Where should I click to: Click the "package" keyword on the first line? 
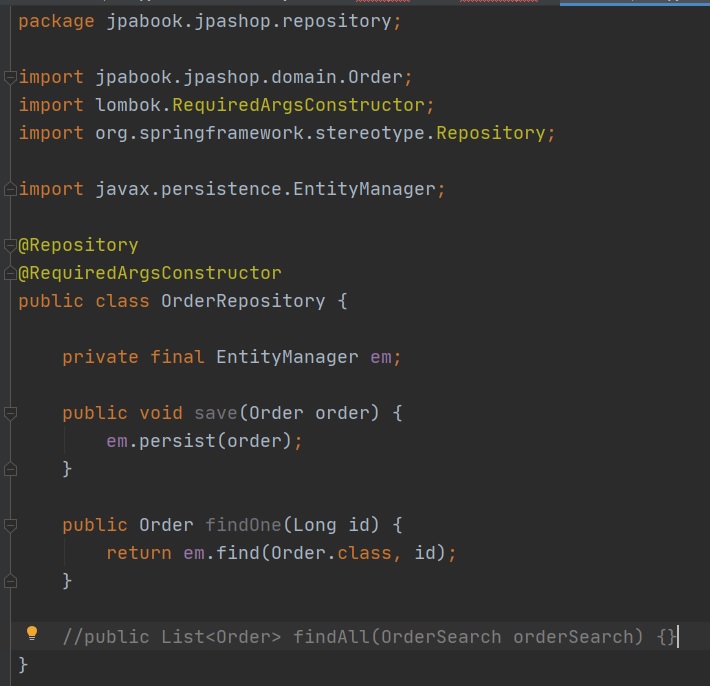click(56, 22)
